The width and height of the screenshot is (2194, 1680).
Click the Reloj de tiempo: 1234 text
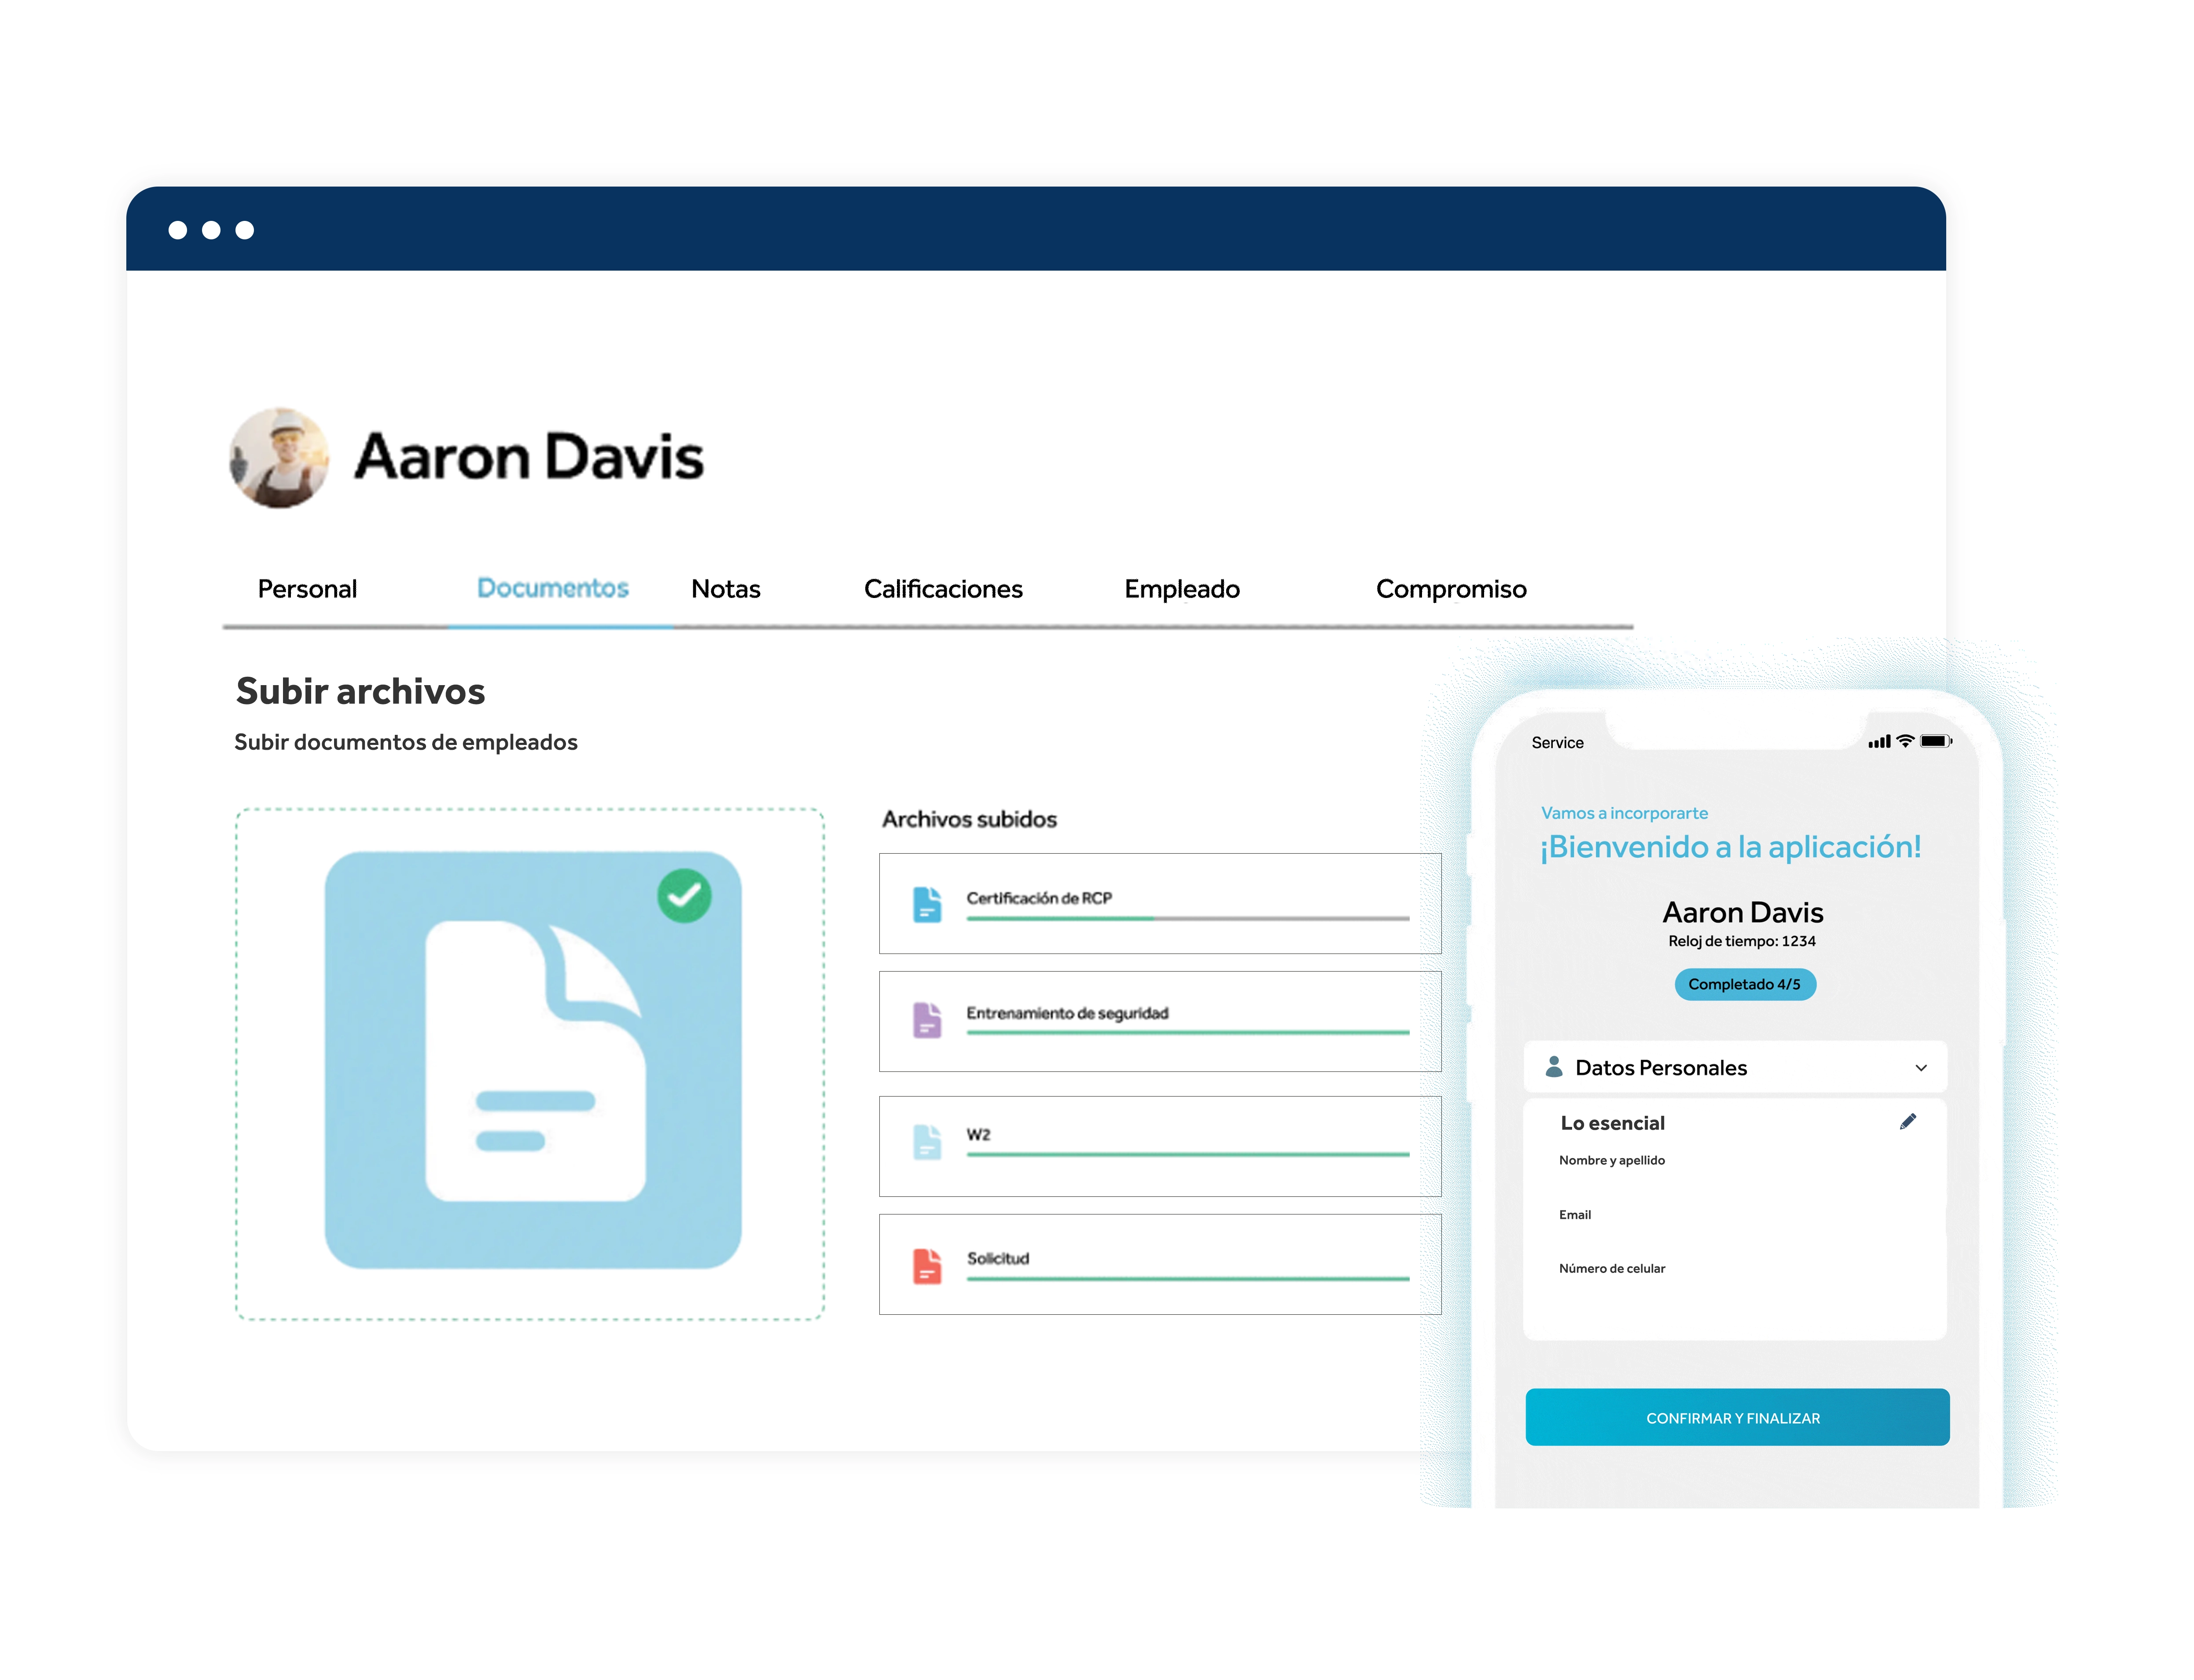click(x=1741, y=941)
